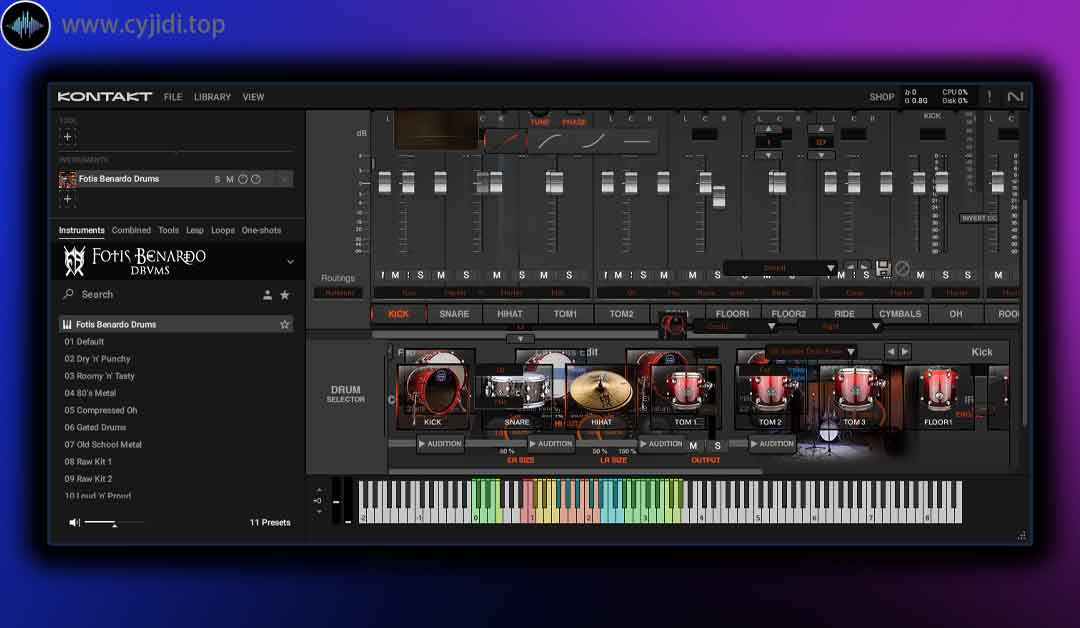Toggle the INVERT OC button

click(979, 218)
